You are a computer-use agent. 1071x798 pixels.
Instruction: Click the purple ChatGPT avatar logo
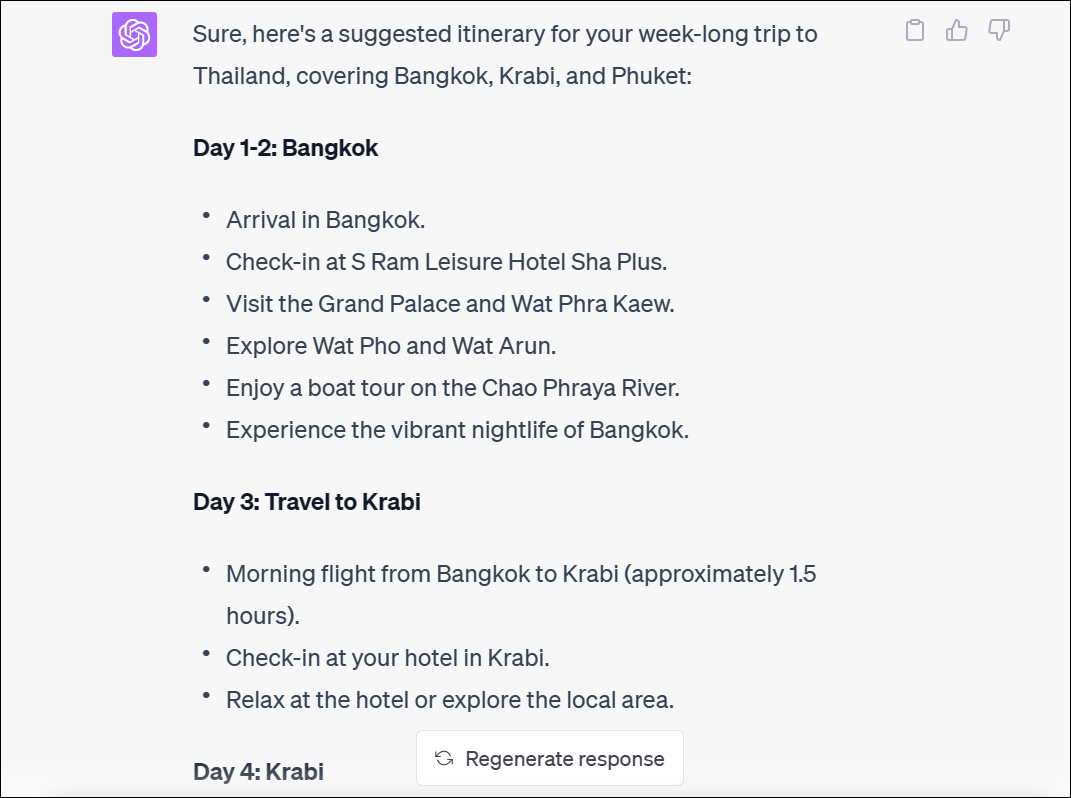(135, 34)
